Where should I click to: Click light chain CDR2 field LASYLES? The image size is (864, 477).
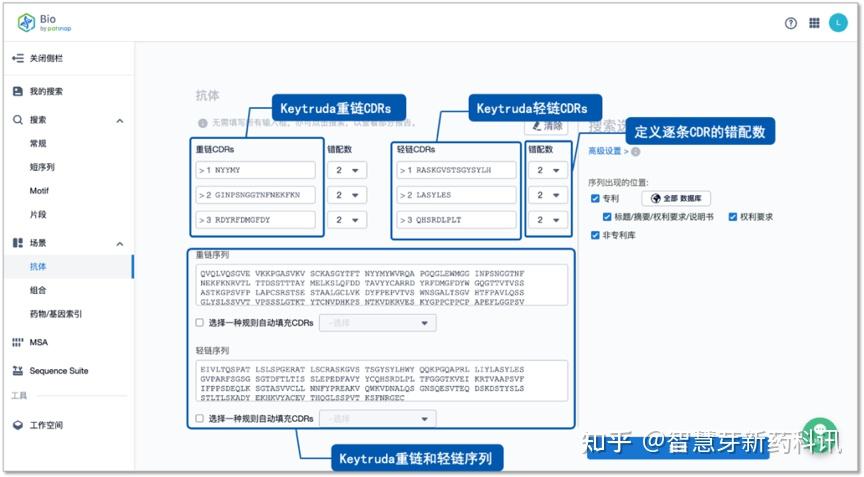tap(457, 195)
